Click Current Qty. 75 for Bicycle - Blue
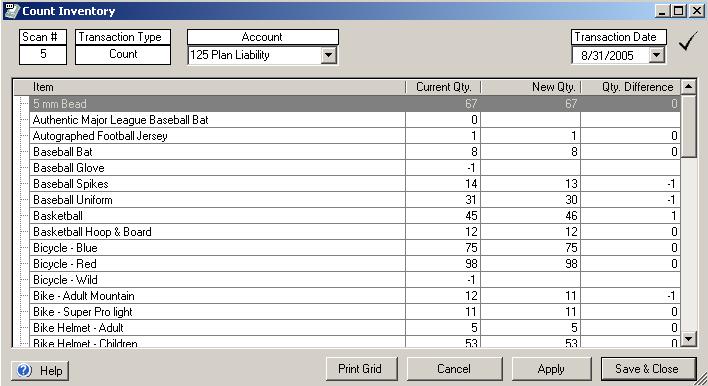 [443, 248]
